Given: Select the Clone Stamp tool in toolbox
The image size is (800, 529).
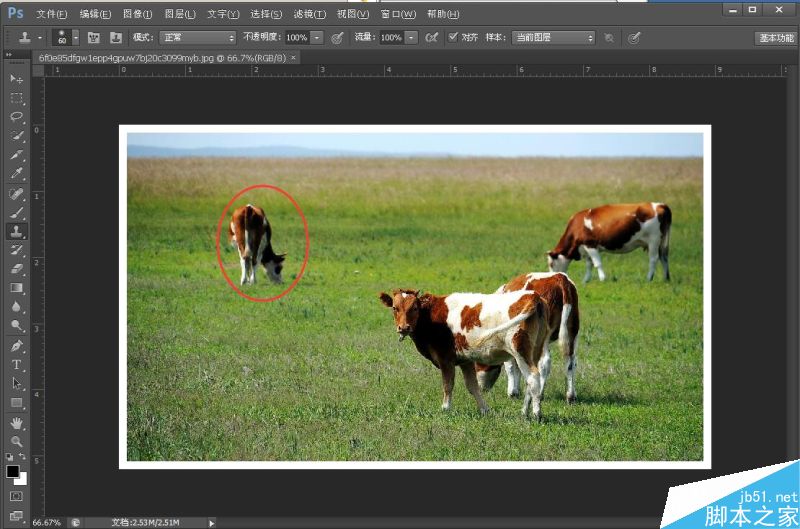Looking at the screenshot, I should click(16, 231).
